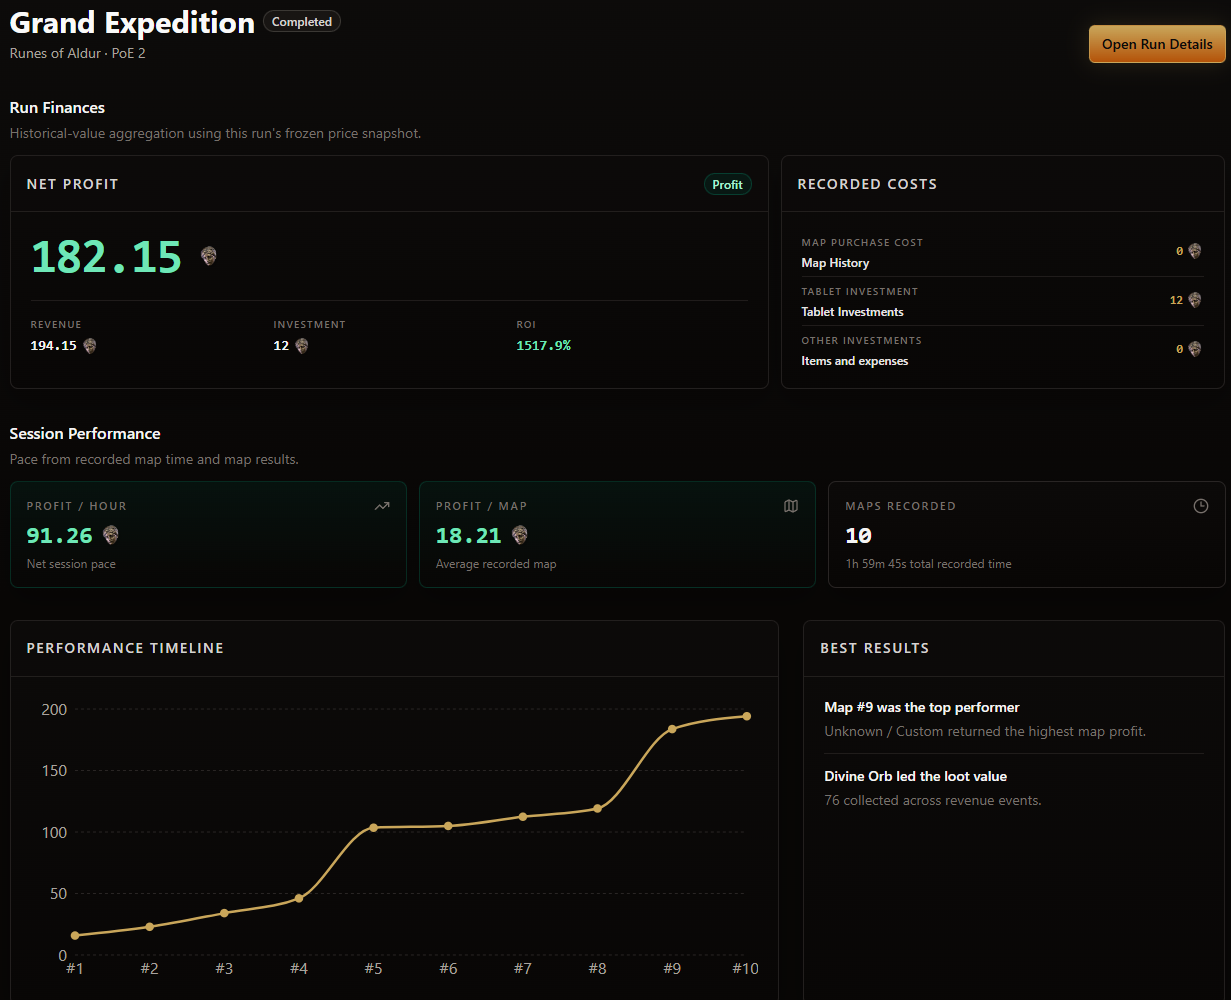Click the ROI value 1517.9%

pos(544,346)
